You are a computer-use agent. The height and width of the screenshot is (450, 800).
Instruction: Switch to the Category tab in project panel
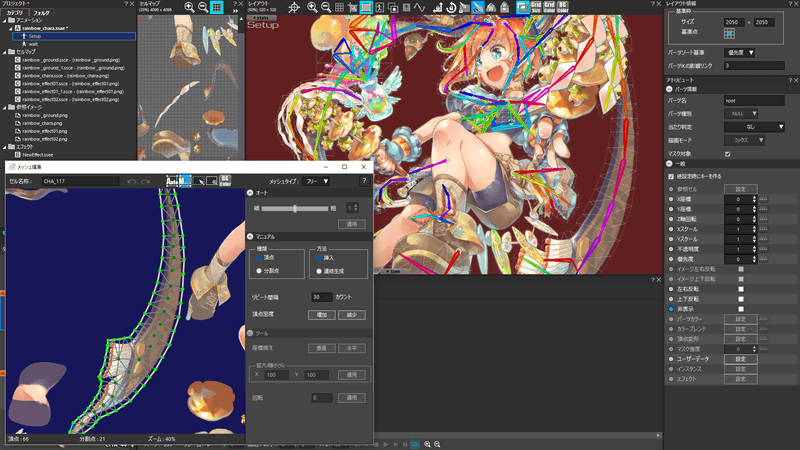(x=15, y=12)
